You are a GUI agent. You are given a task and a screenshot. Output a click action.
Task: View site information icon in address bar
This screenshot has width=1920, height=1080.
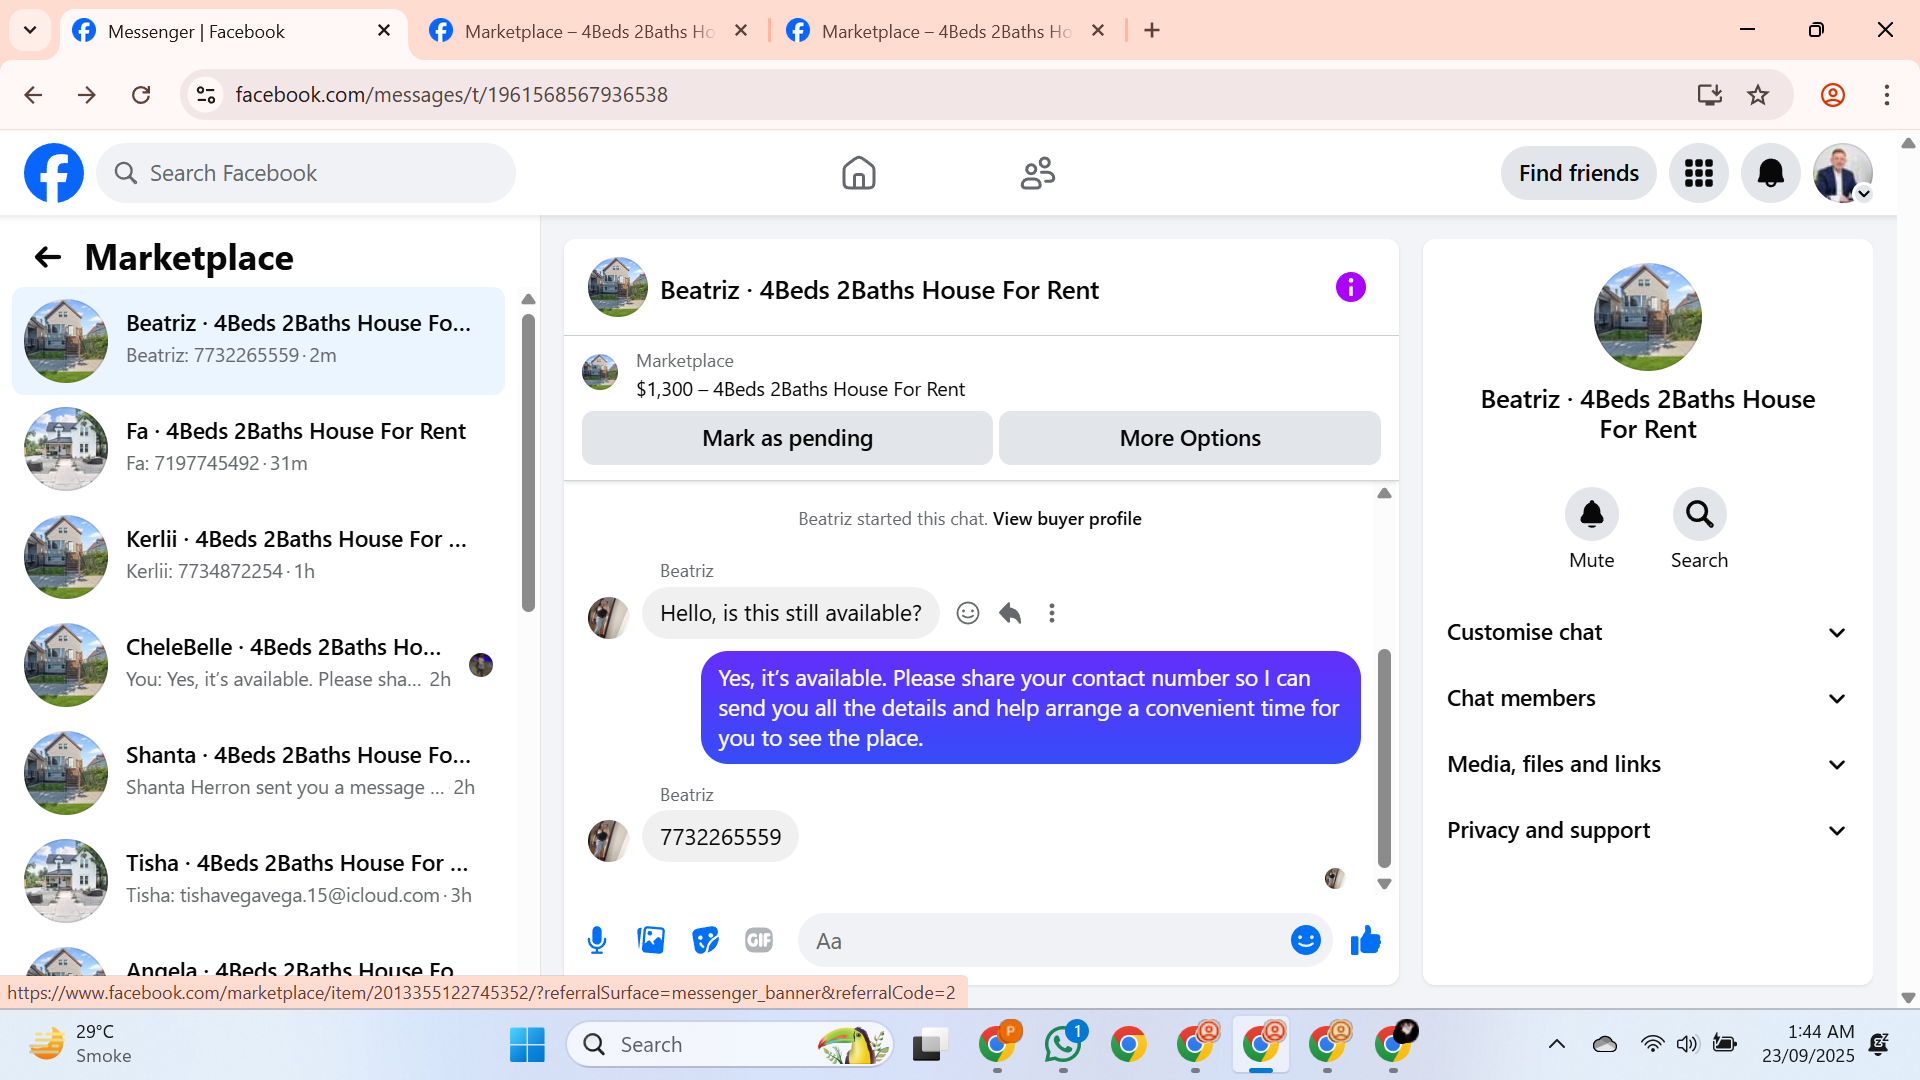click(x=206, y=95)
